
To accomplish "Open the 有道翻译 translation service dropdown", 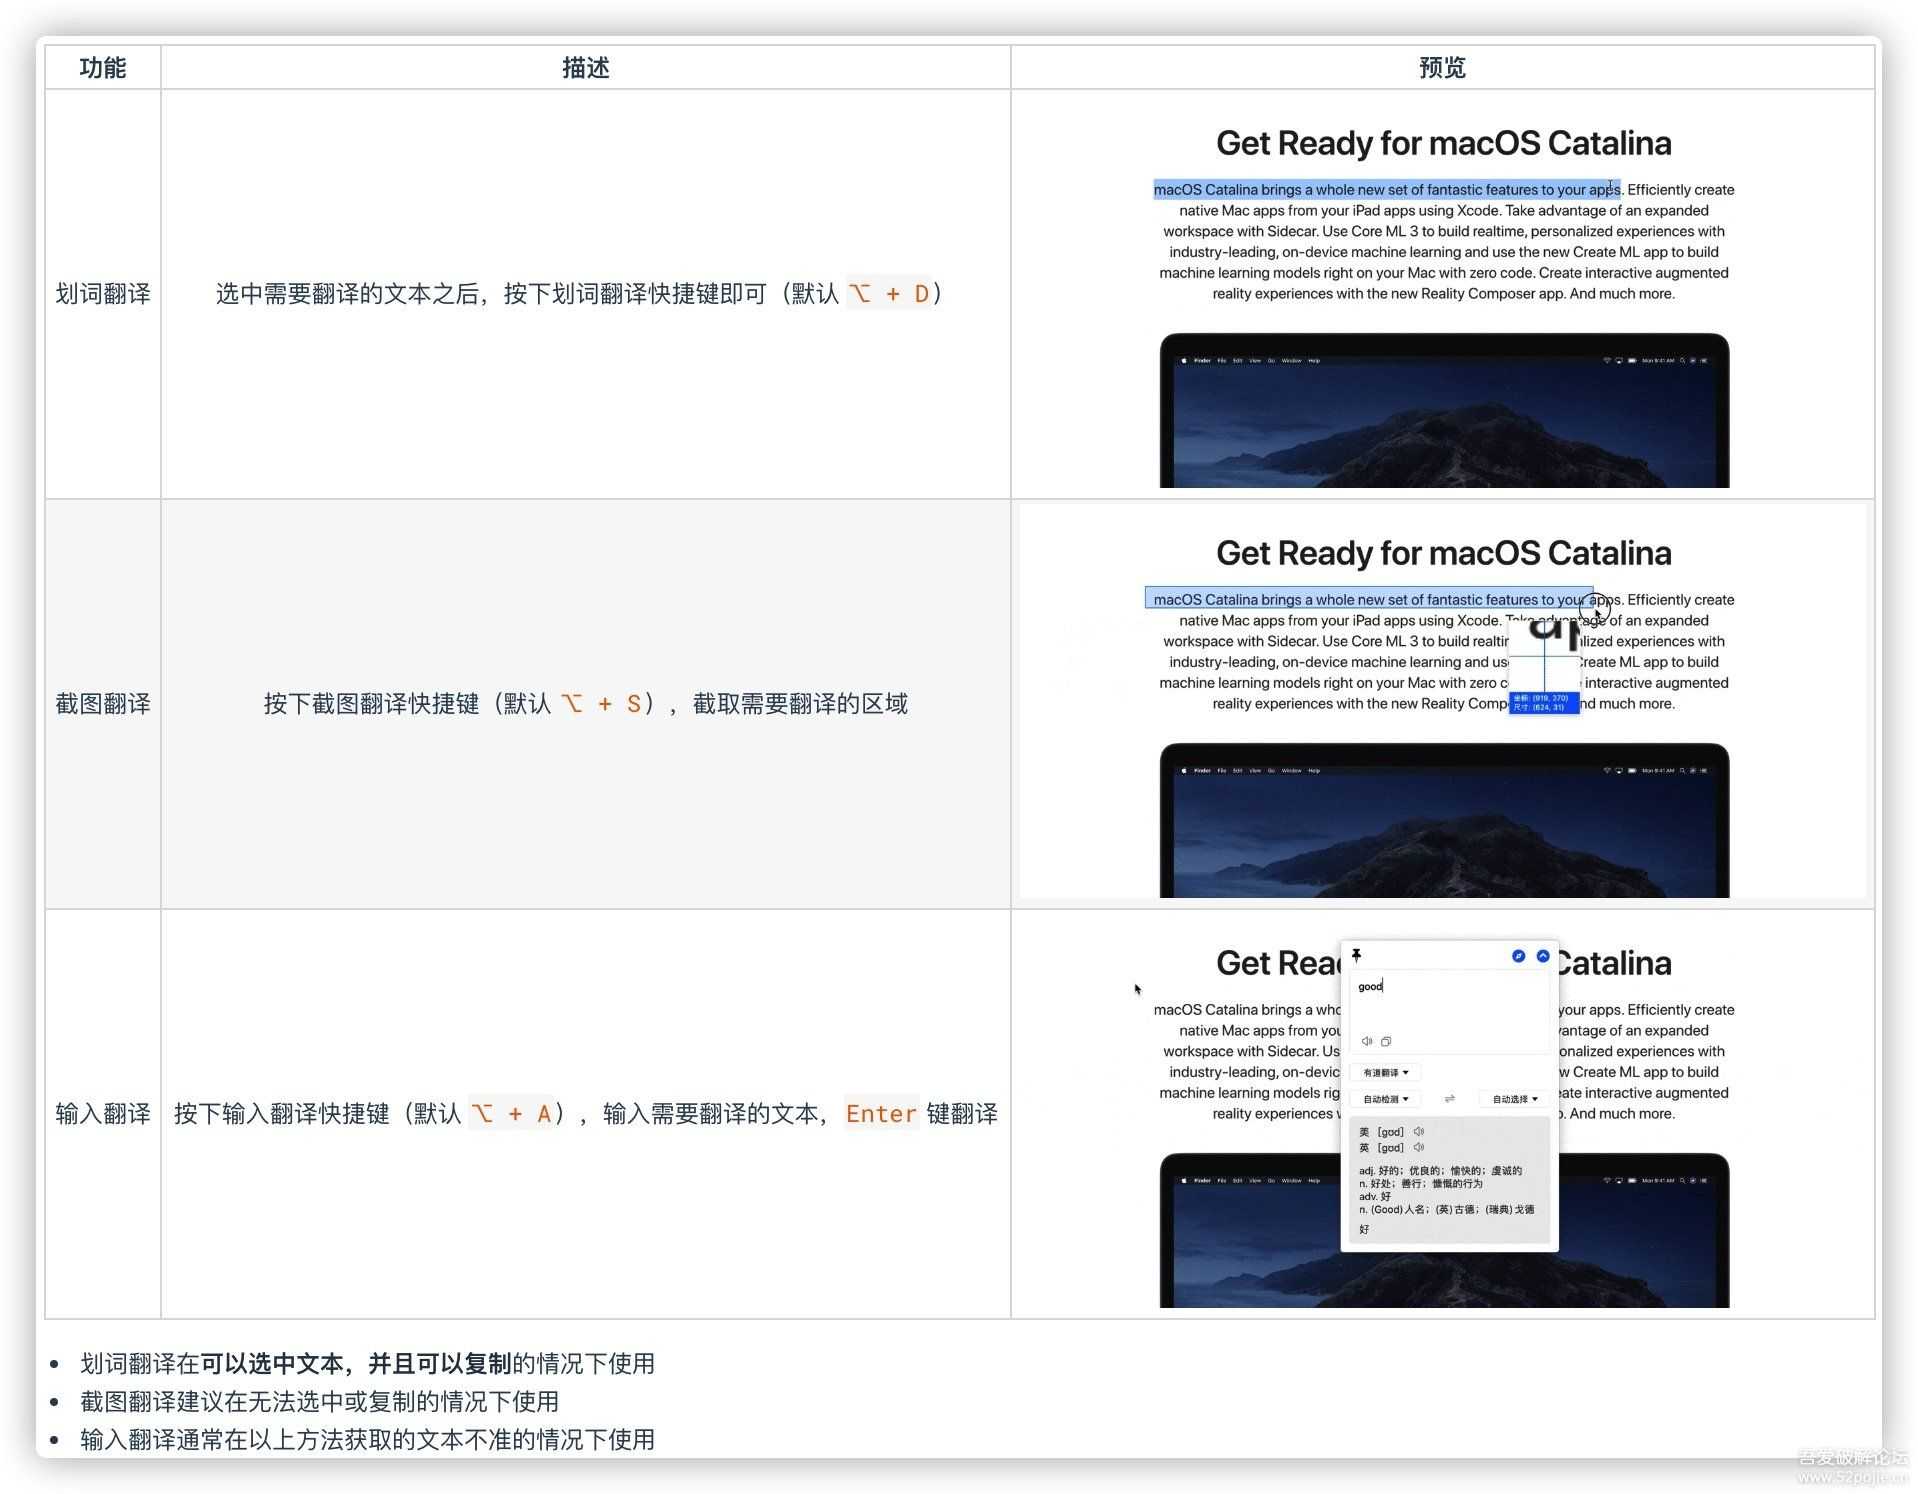I will pos(1385,1073).
